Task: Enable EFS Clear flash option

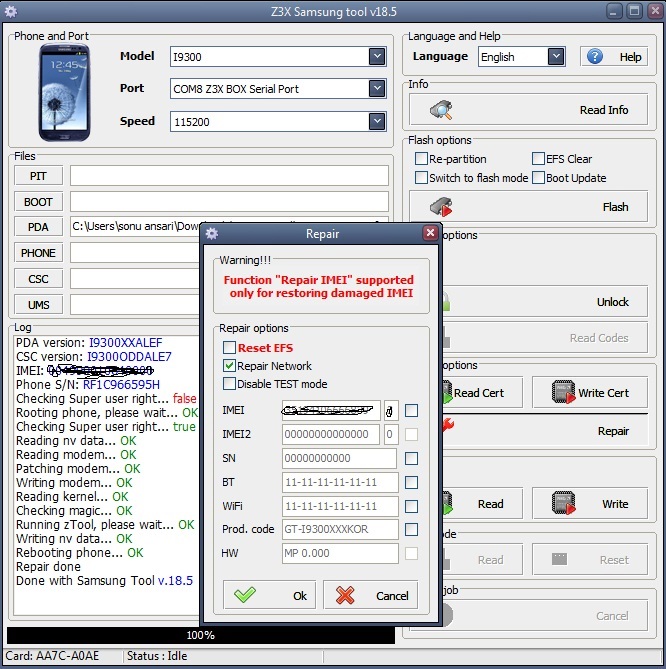Action: pos(538,159)
